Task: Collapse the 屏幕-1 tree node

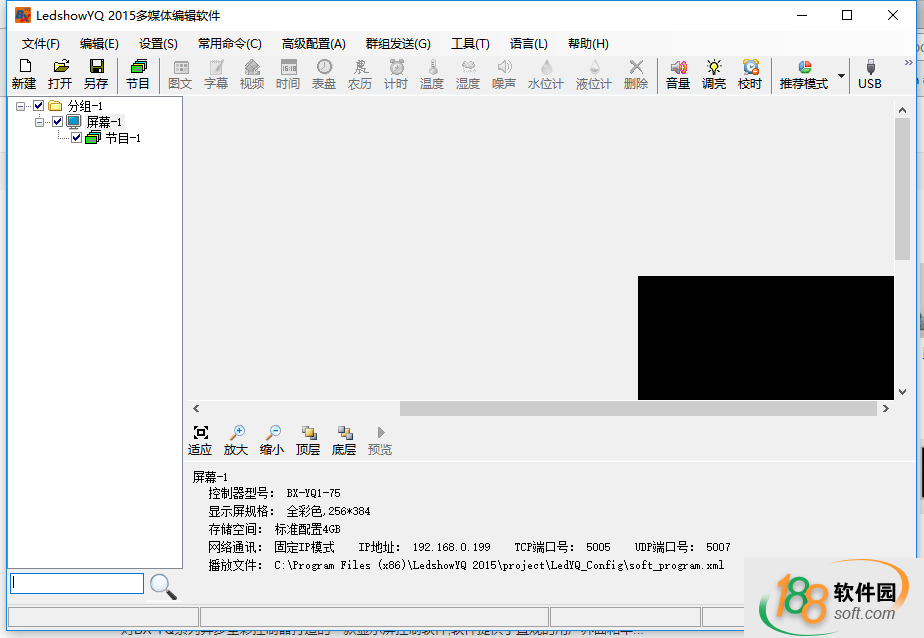Action: (40, 122)
